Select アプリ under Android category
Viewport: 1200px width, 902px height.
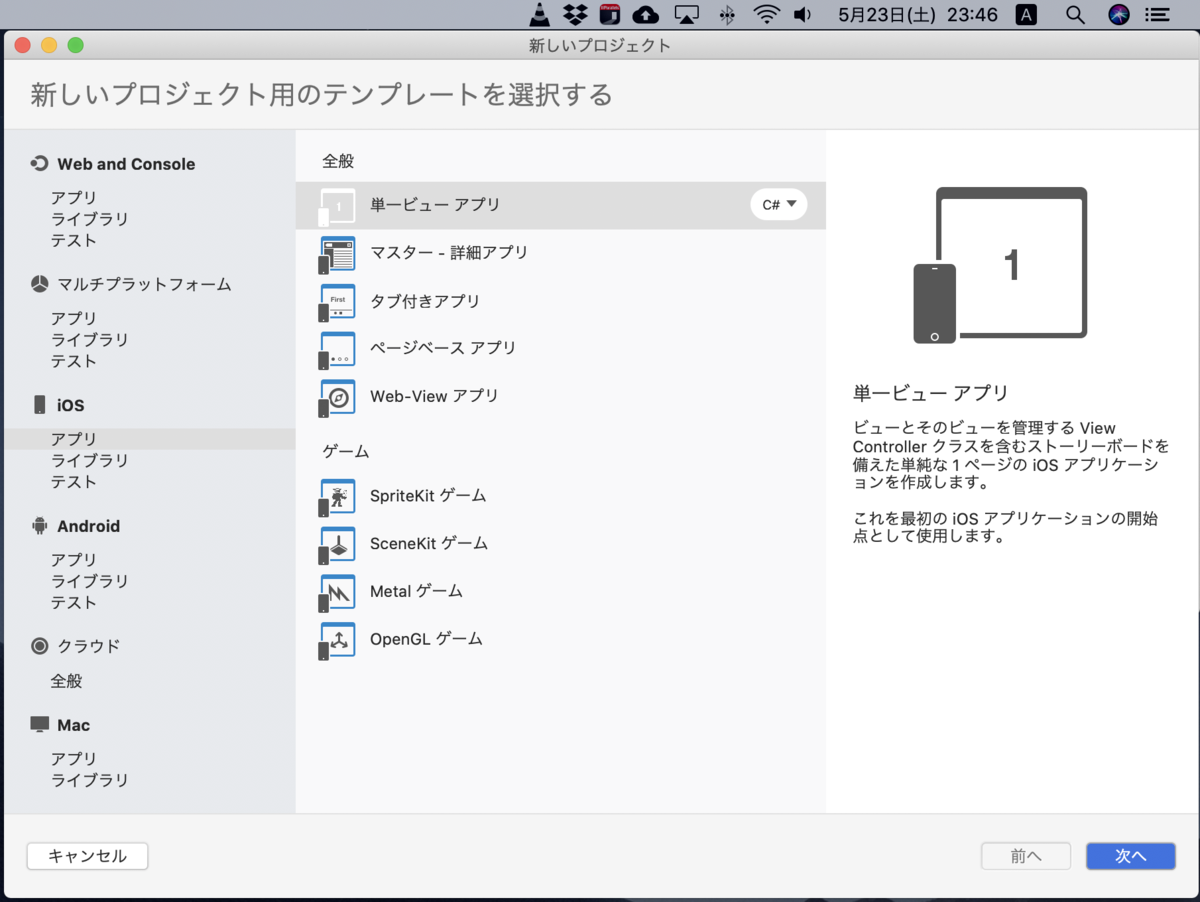[x=74, y=559]
